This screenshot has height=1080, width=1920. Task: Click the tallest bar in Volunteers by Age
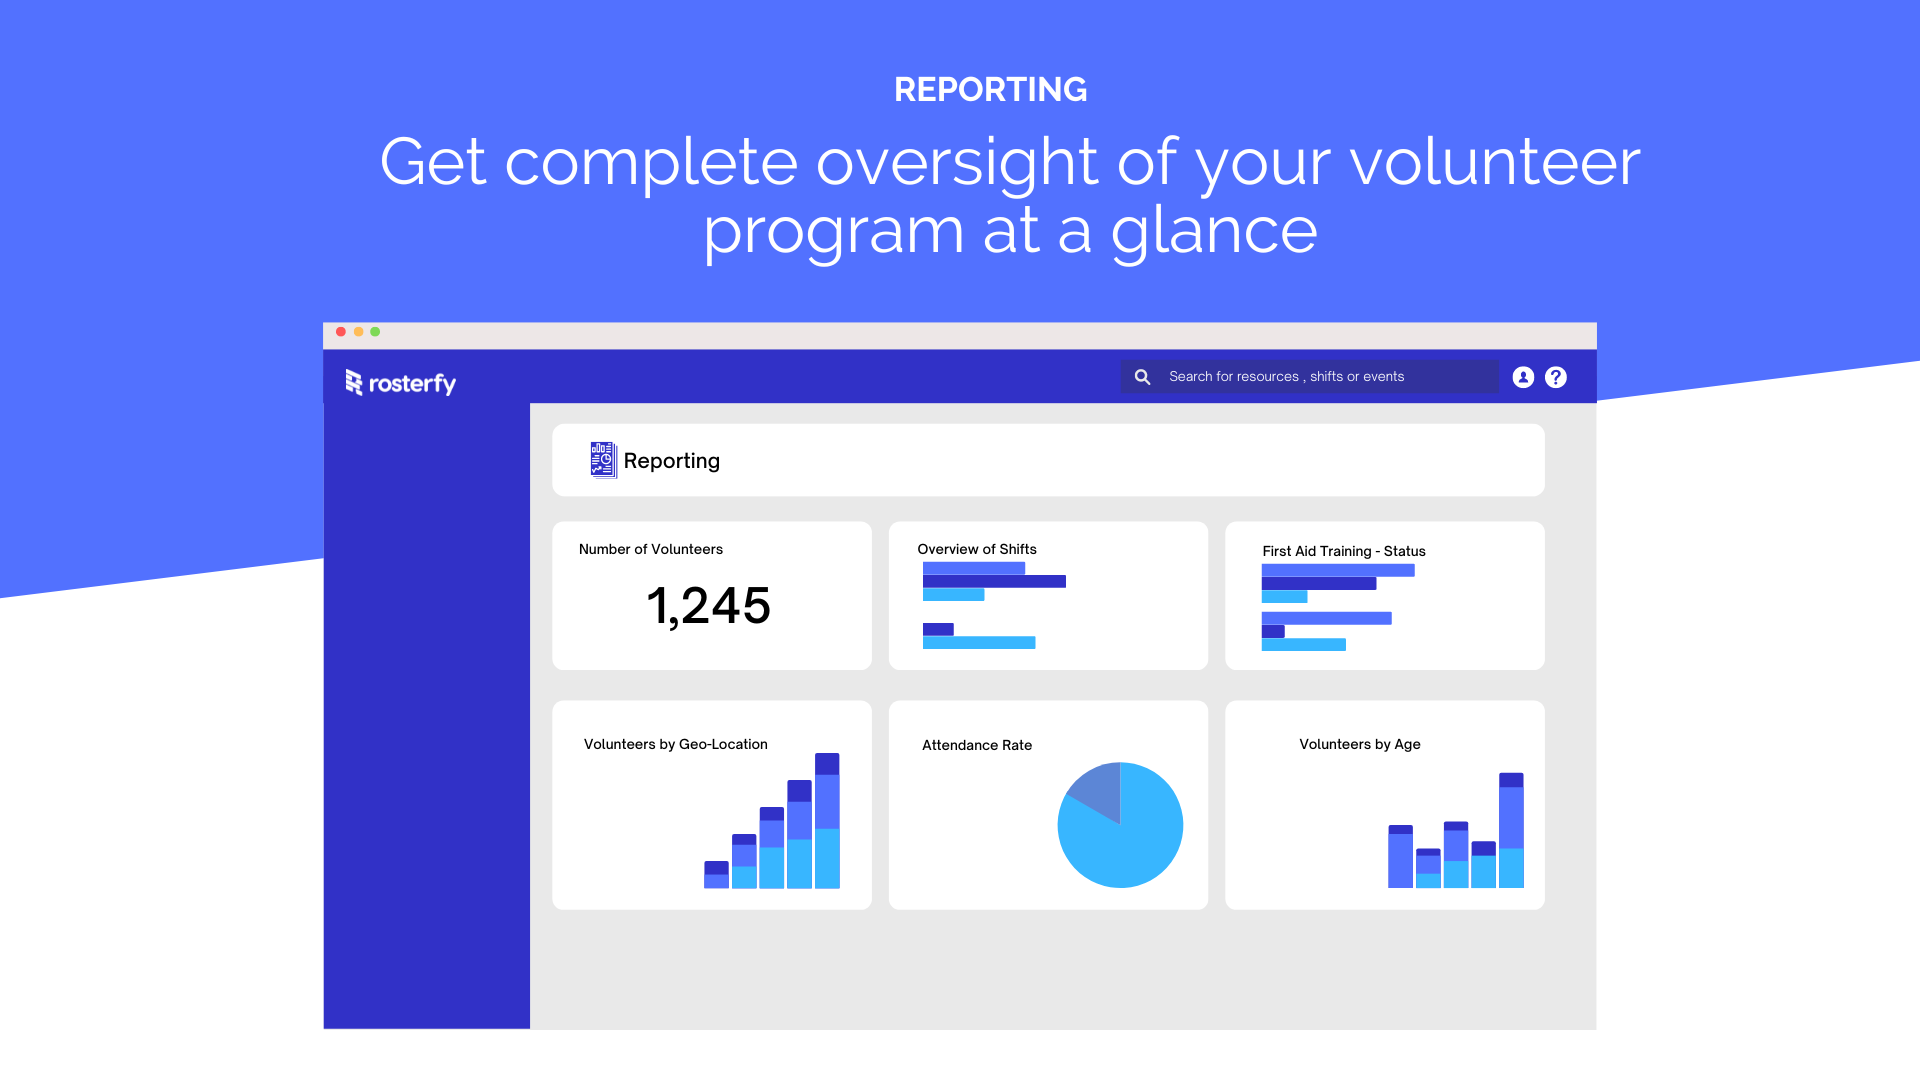[1511, 830]
